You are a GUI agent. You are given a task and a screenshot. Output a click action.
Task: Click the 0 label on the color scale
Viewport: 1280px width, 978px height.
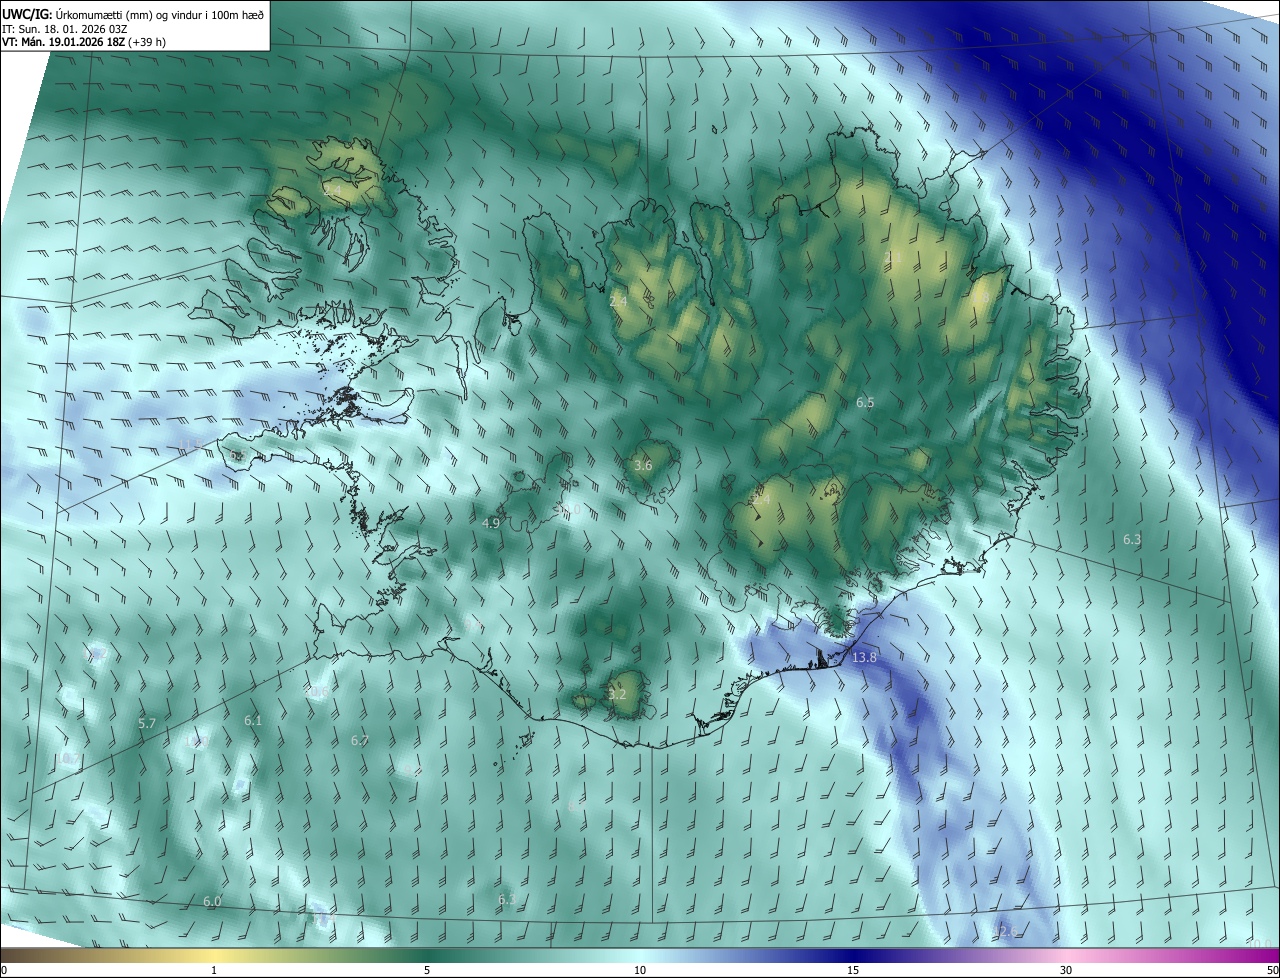click(x=4, y=970)
